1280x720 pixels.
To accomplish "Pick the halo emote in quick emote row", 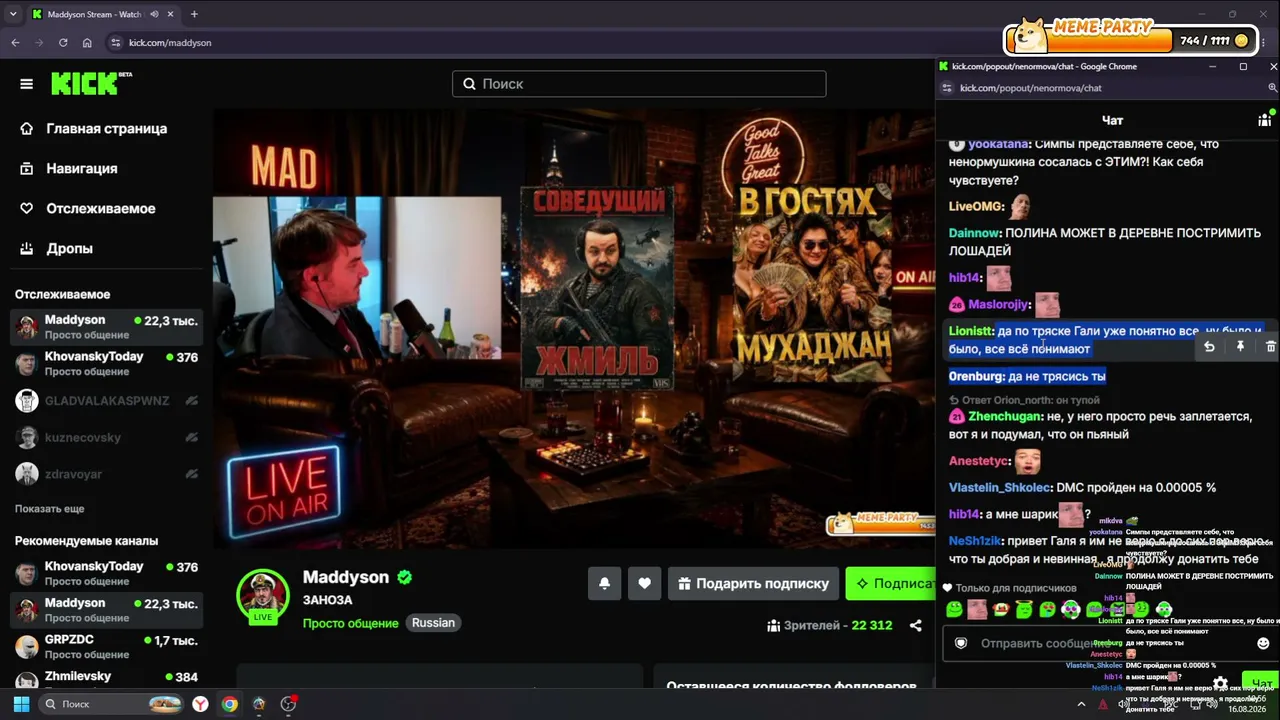I will (x=1024, y=609).
